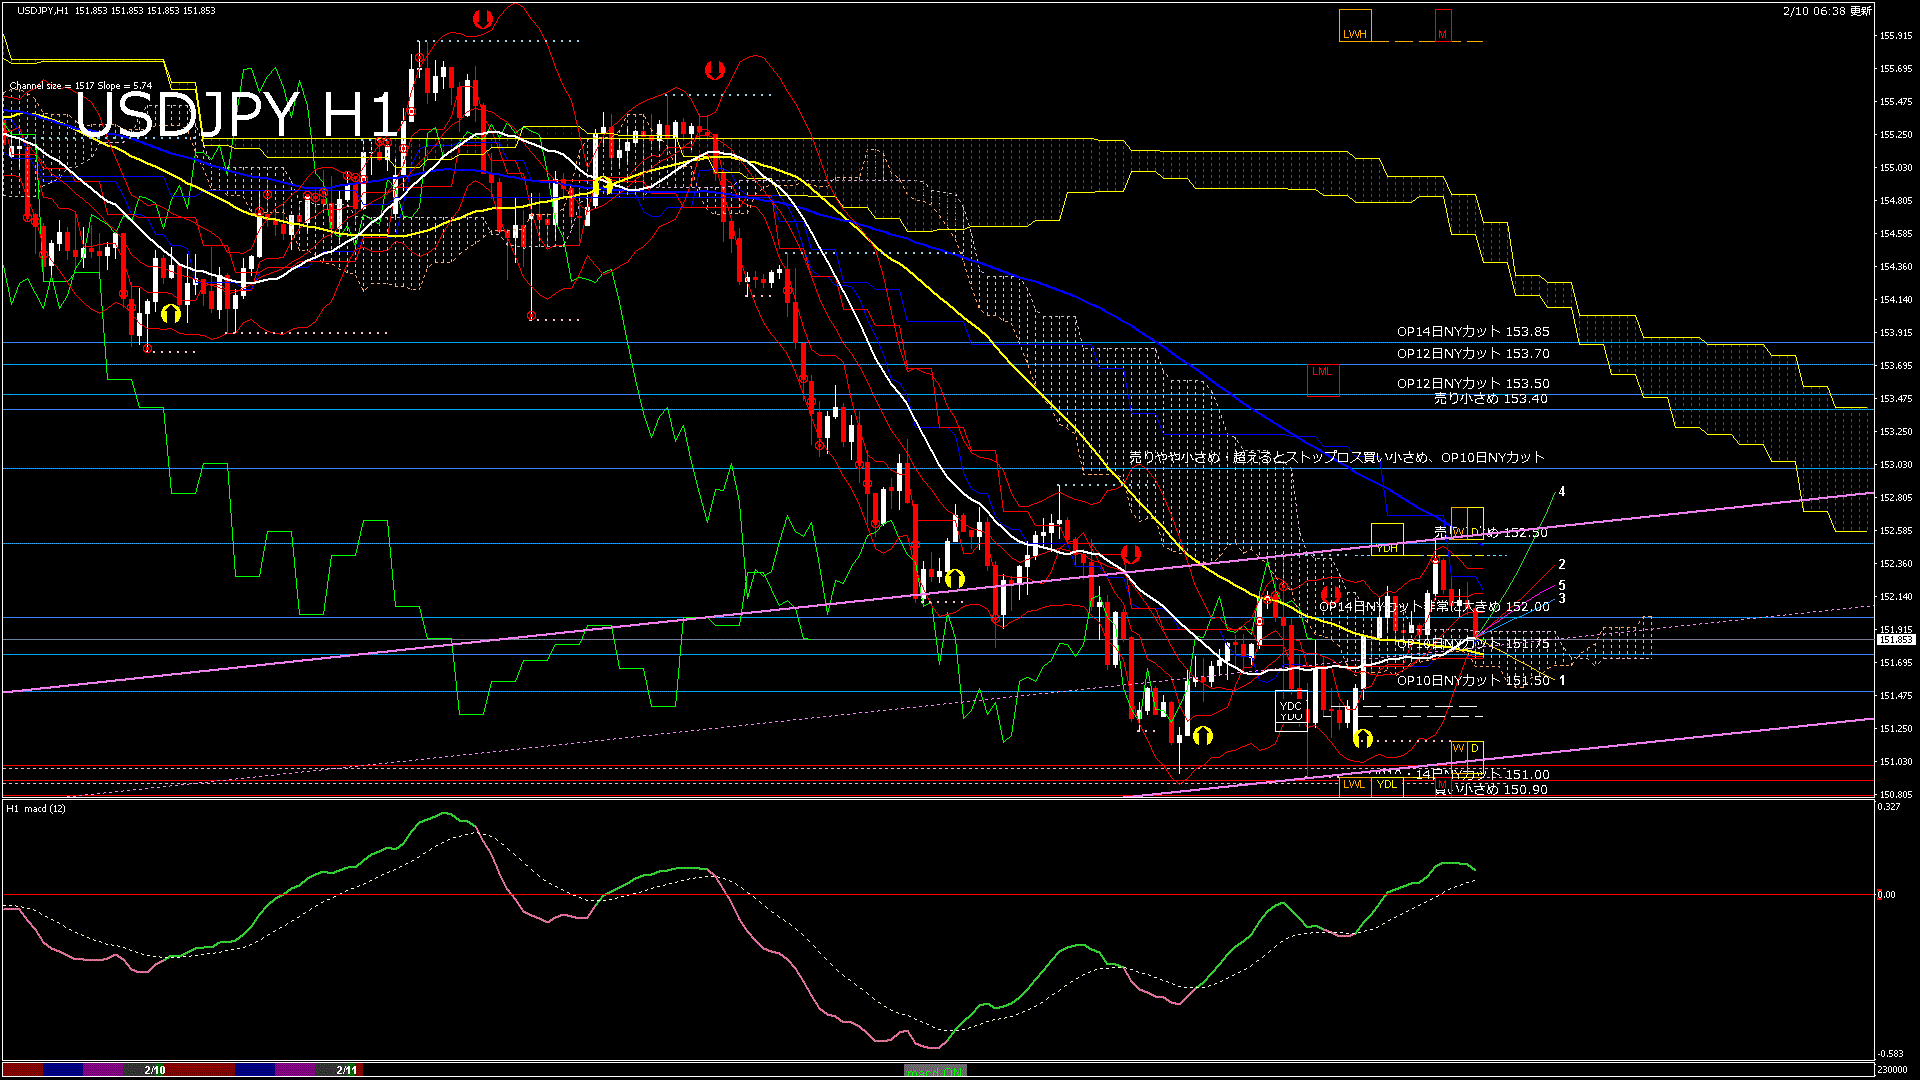This screenshot has width=1920, height=1080.
Task: Click the OP14日NYカット 153.85 level label
Action: click(1472, 332)
